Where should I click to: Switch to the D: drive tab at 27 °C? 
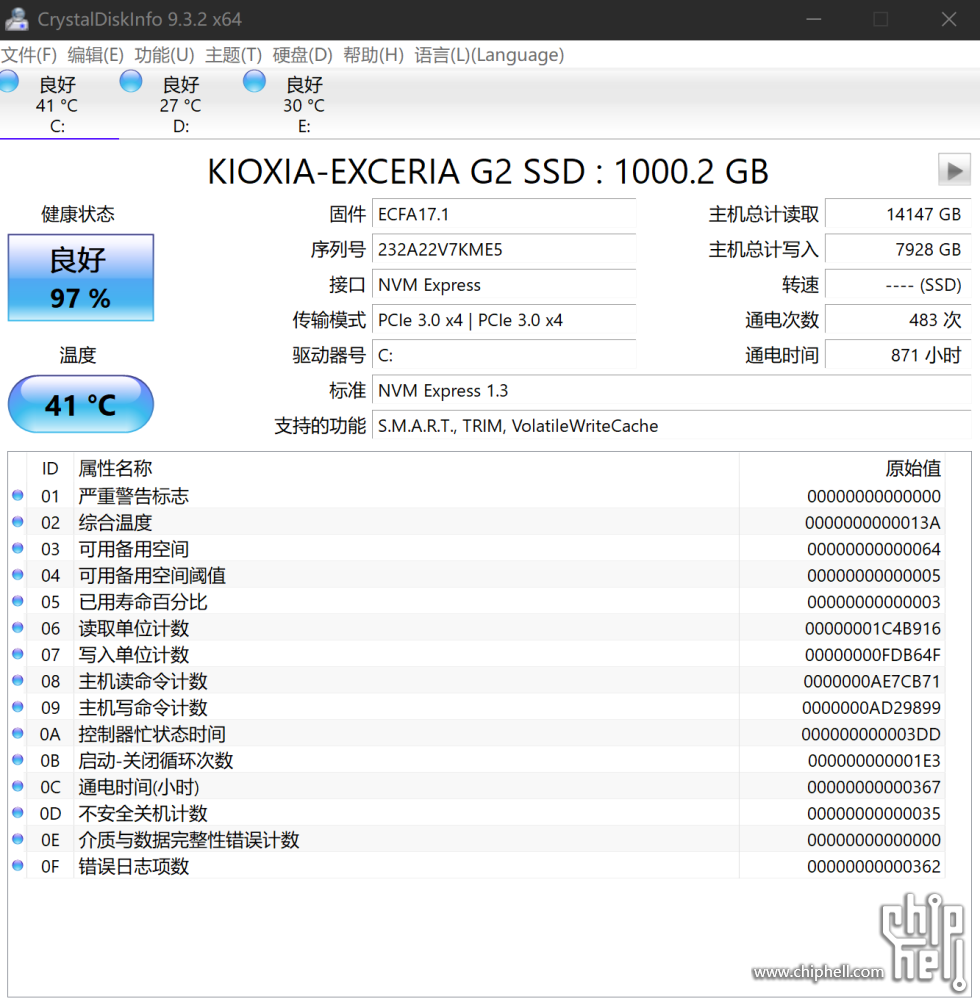[x=180, y=104]
